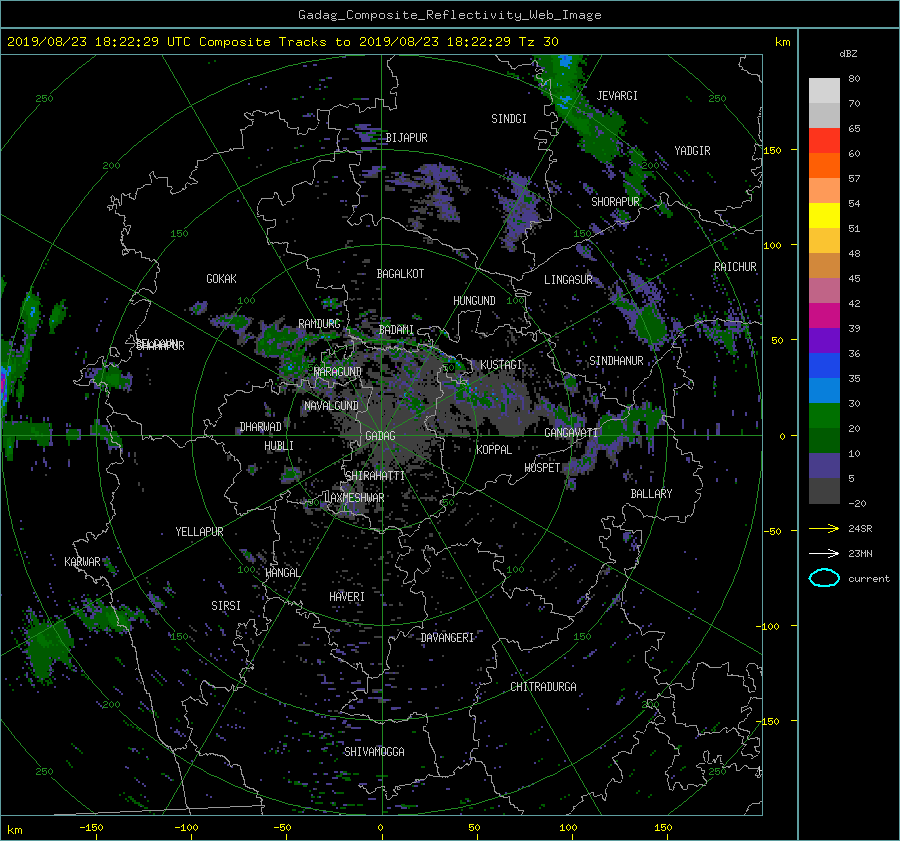Click the 24SR yellow arrow legend icon
The height and width of the screenshot is (841, 900).
pos(824,528)
